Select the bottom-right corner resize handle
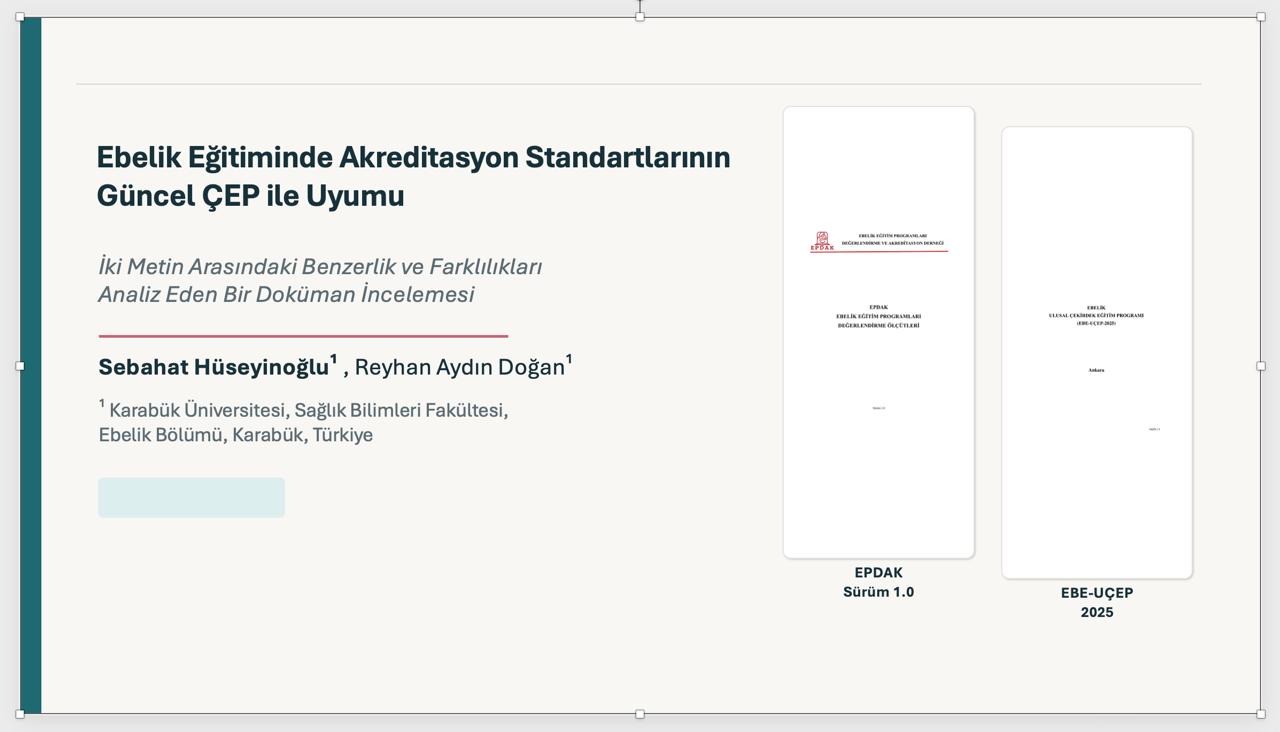 (1260, 714)
